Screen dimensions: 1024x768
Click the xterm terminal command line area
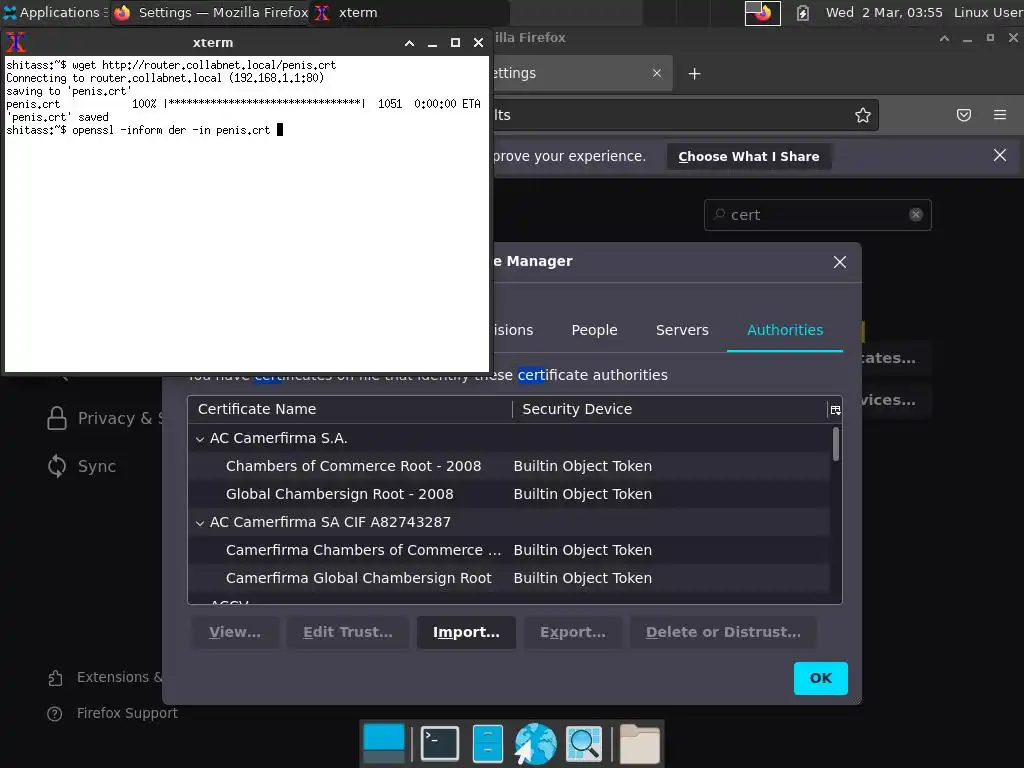coord(247,214)
